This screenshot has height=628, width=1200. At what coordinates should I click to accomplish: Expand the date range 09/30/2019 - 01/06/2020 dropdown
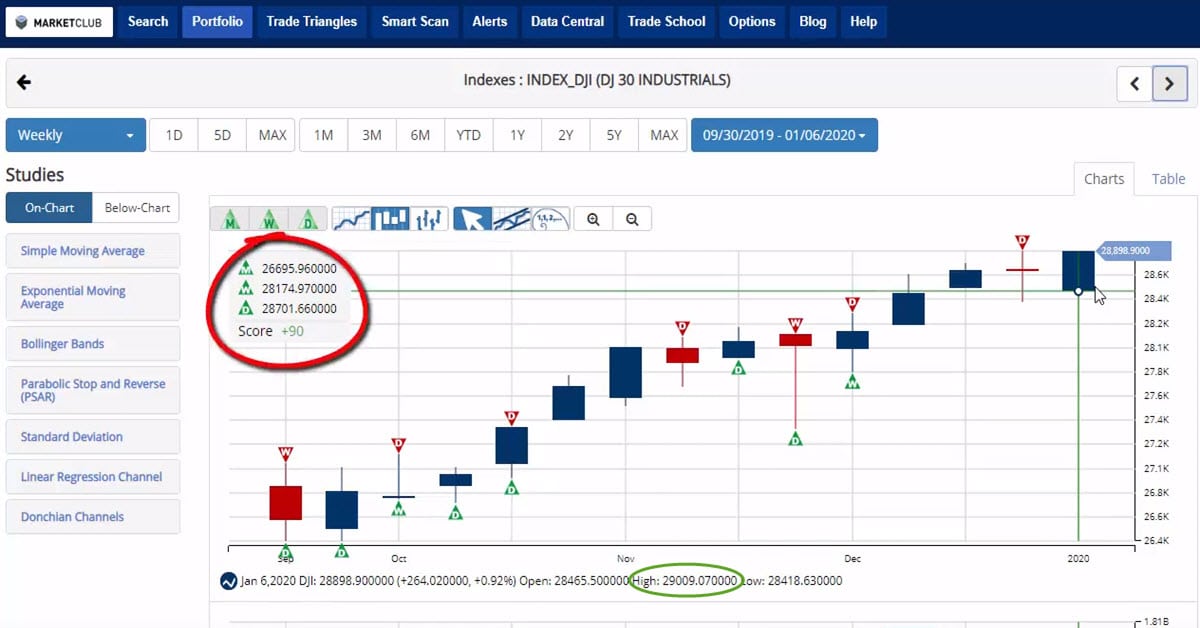(784, 135)
